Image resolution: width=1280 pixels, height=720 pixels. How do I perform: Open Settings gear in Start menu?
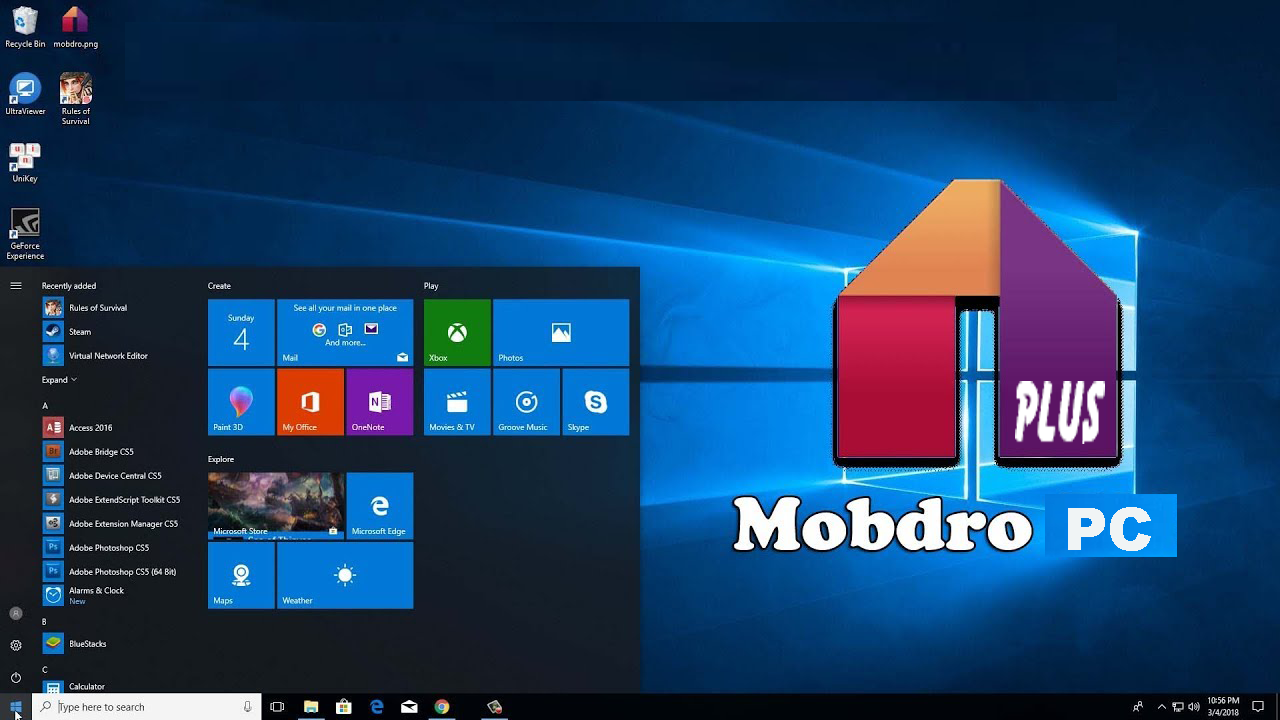pos(16,645)
